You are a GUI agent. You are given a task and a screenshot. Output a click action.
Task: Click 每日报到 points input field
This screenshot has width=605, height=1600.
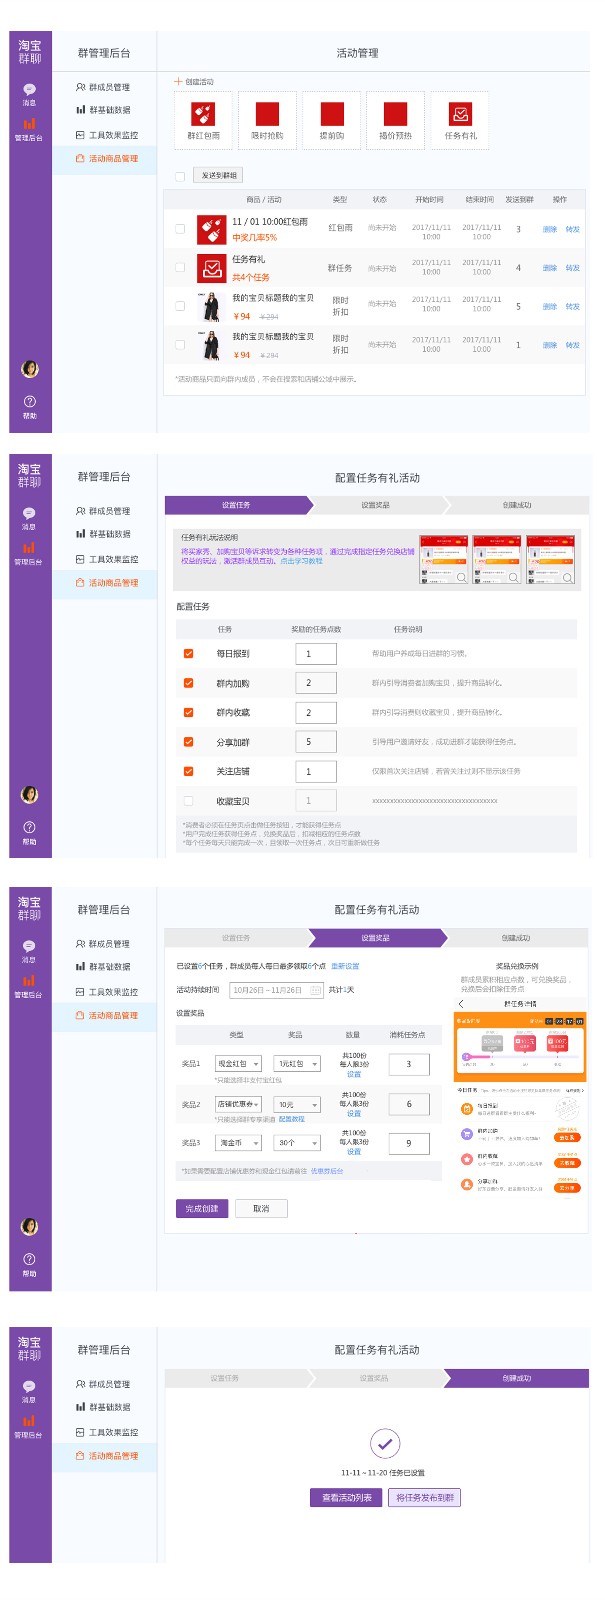point(316,654)
